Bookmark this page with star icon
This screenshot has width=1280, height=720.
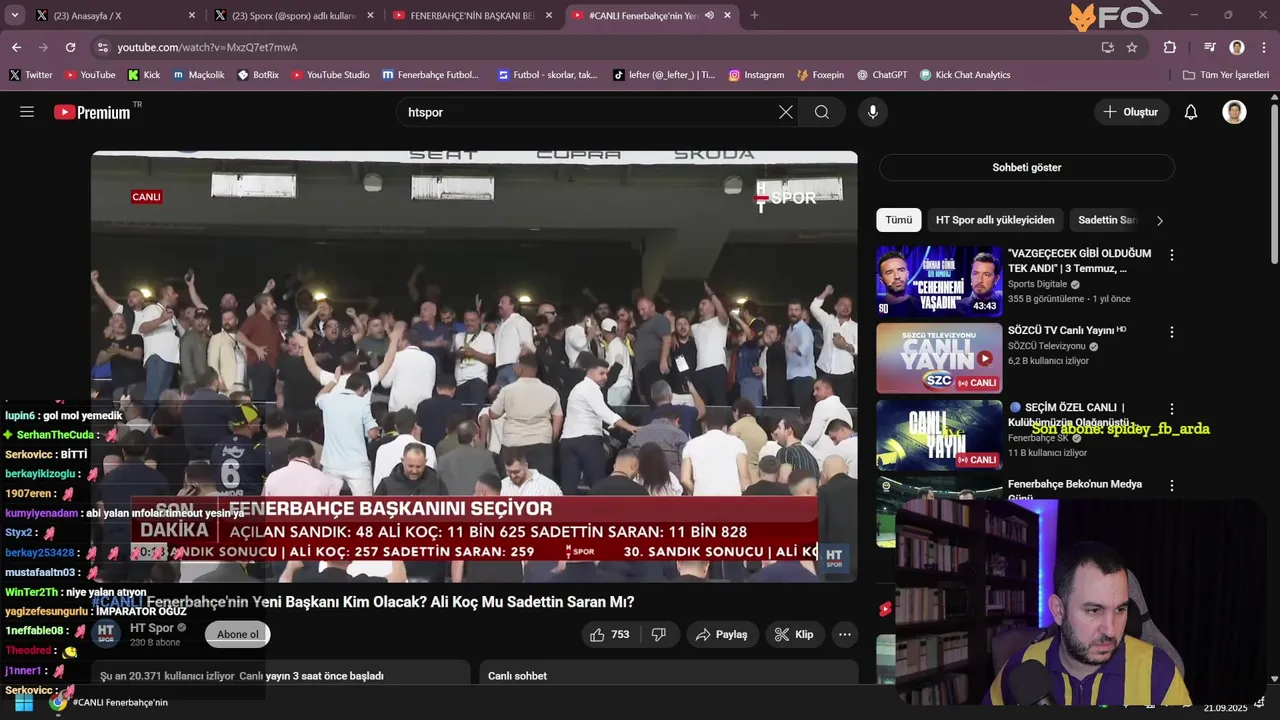(1132, 47)
